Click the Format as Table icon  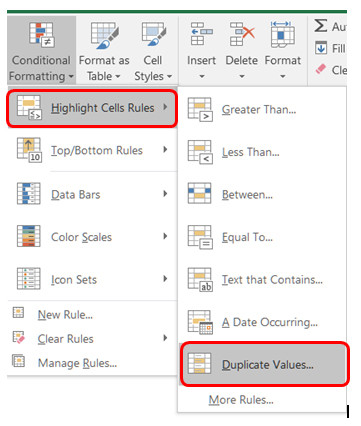tap(104, 34)
